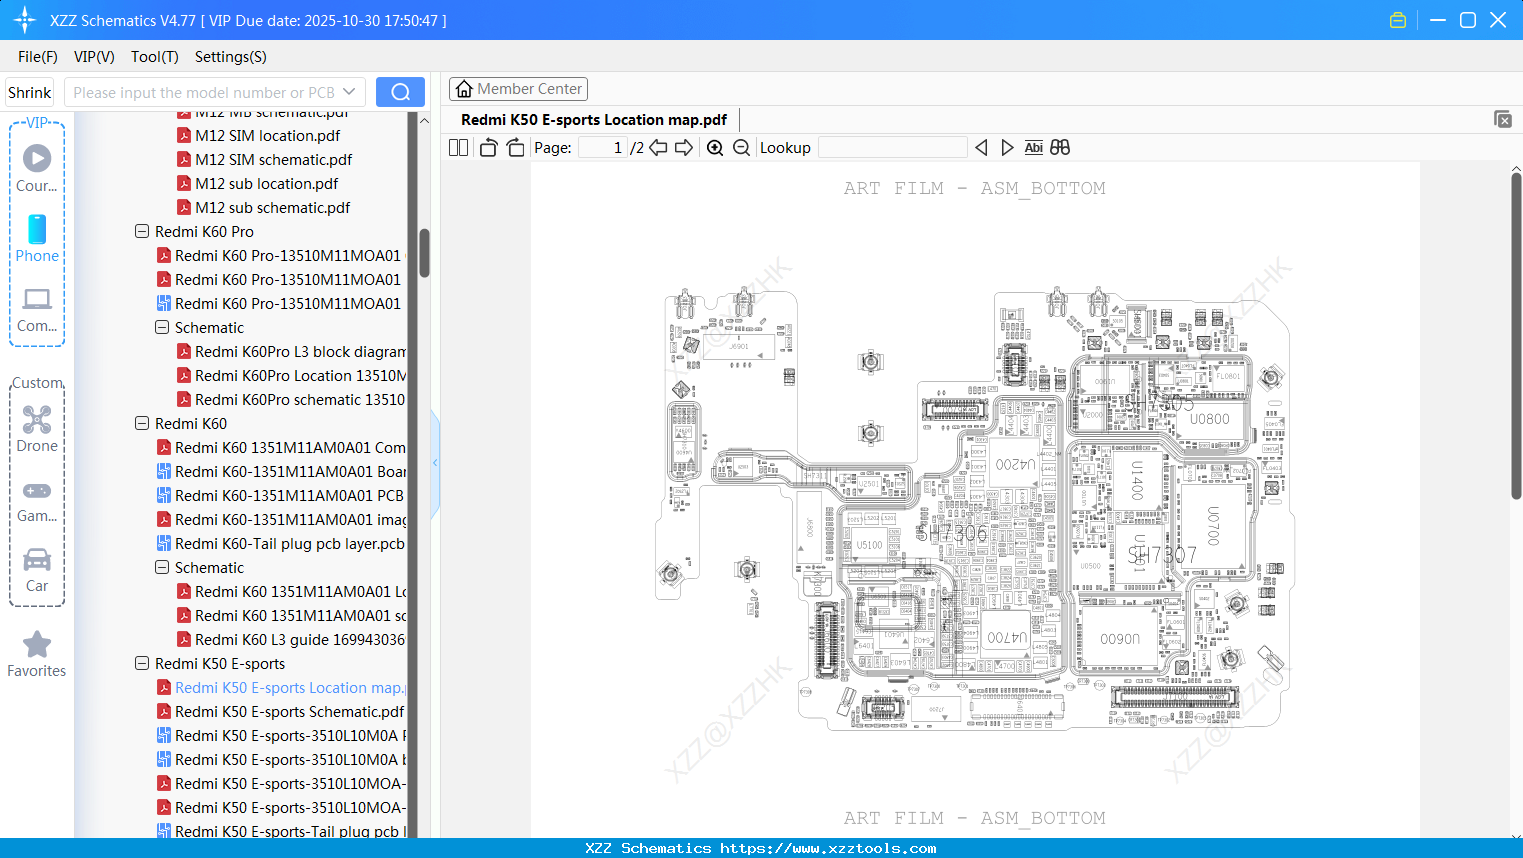Click the XZZ app logo
1523x858 pixels.
click(x=25, y=20)
